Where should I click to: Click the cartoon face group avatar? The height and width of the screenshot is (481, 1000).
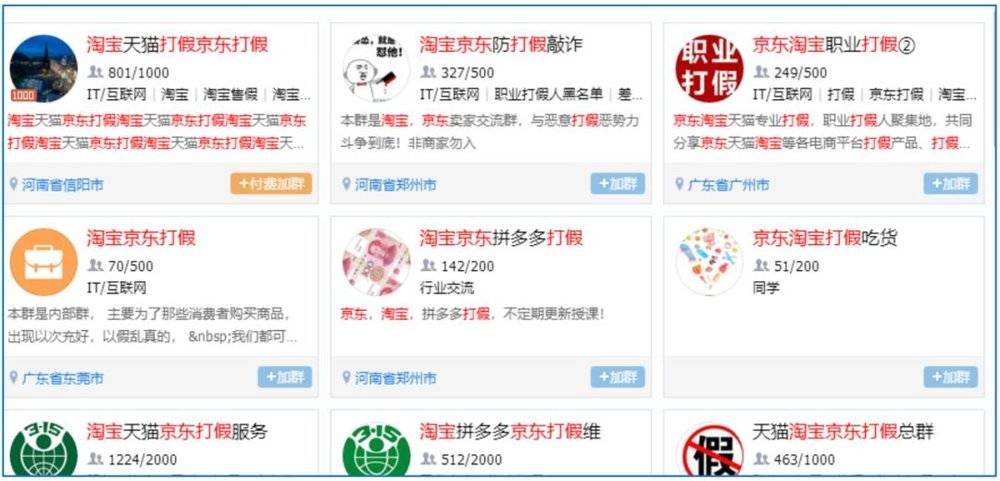click(x=376, y=68)
